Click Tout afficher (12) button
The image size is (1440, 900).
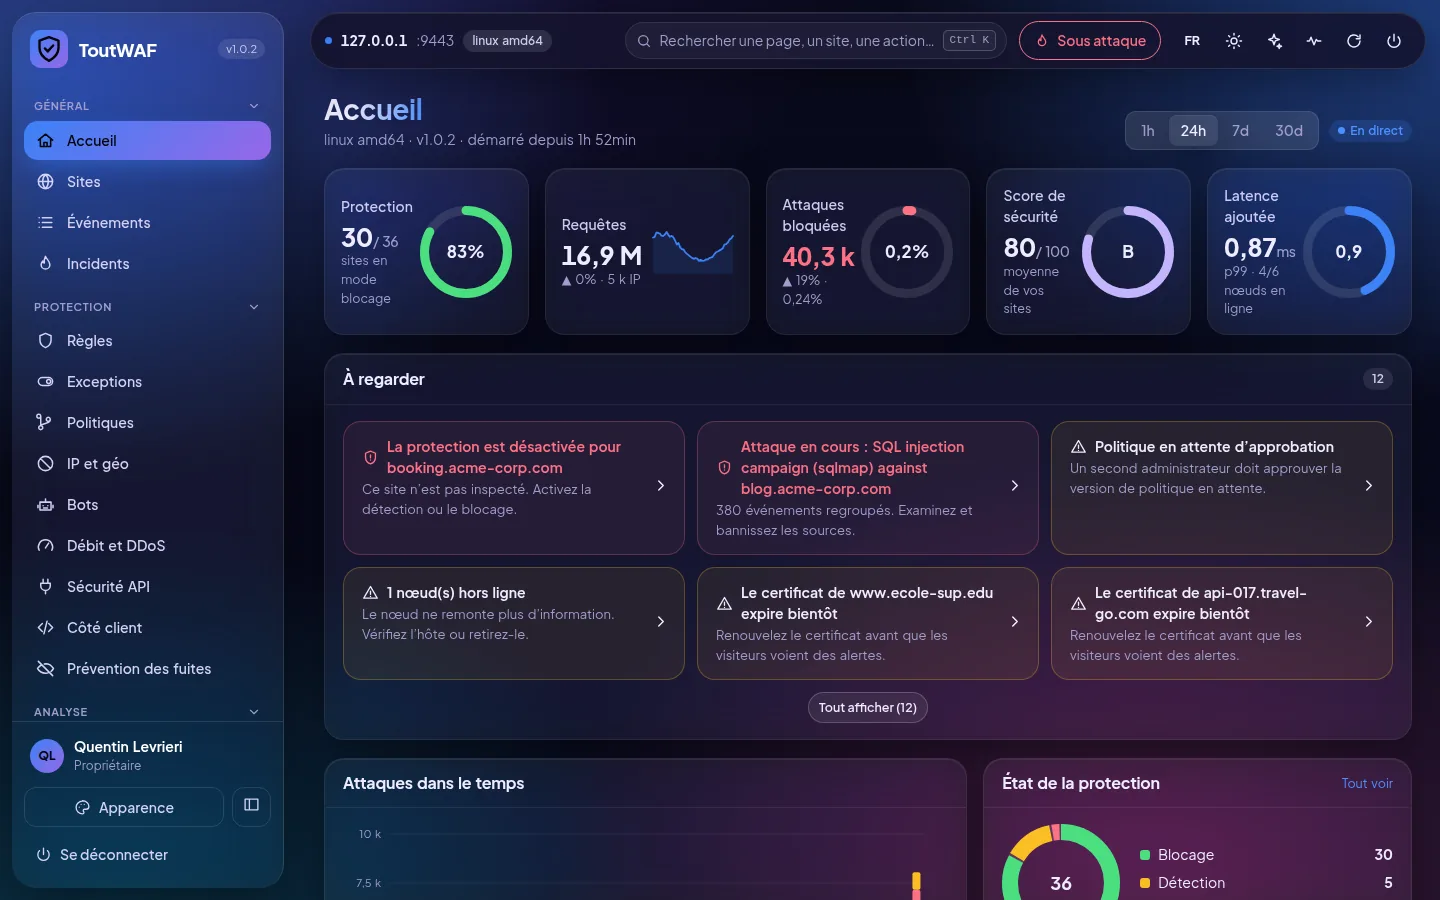pos(868,707)
